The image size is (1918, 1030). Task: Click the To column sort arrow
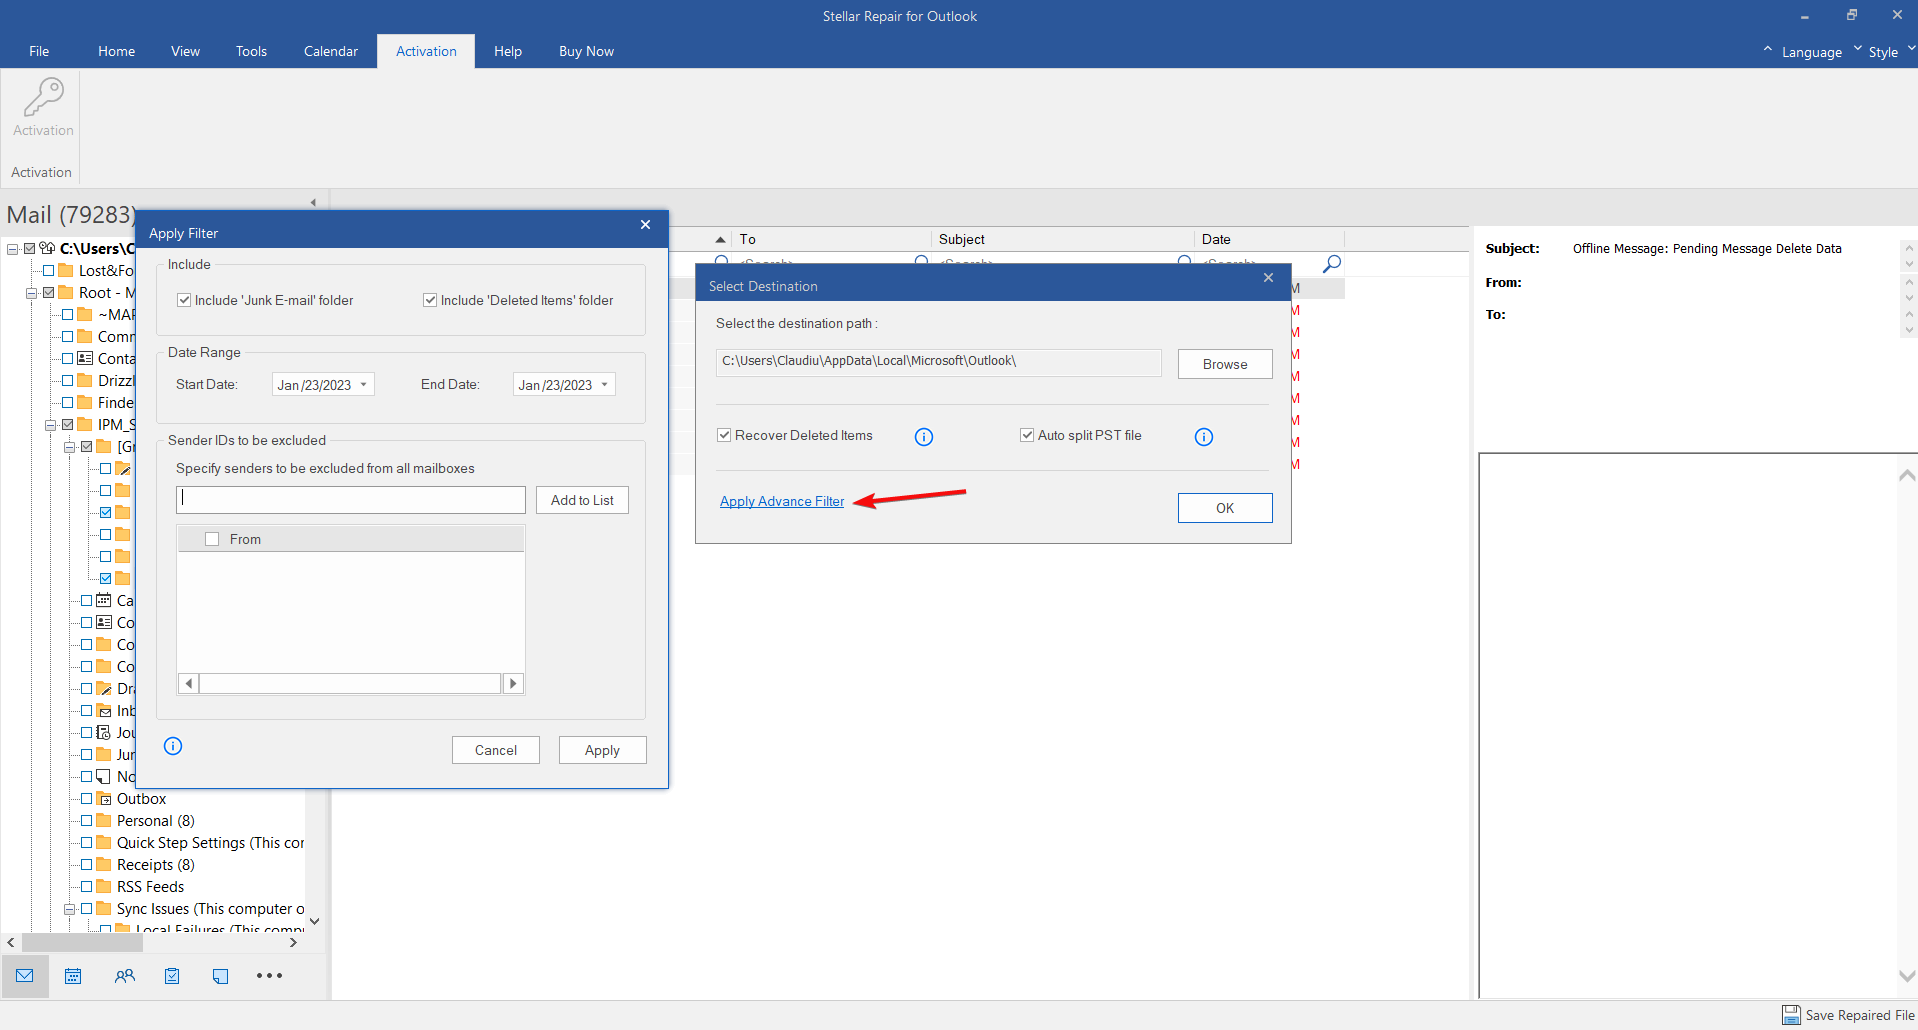click(x=720, y=240)
